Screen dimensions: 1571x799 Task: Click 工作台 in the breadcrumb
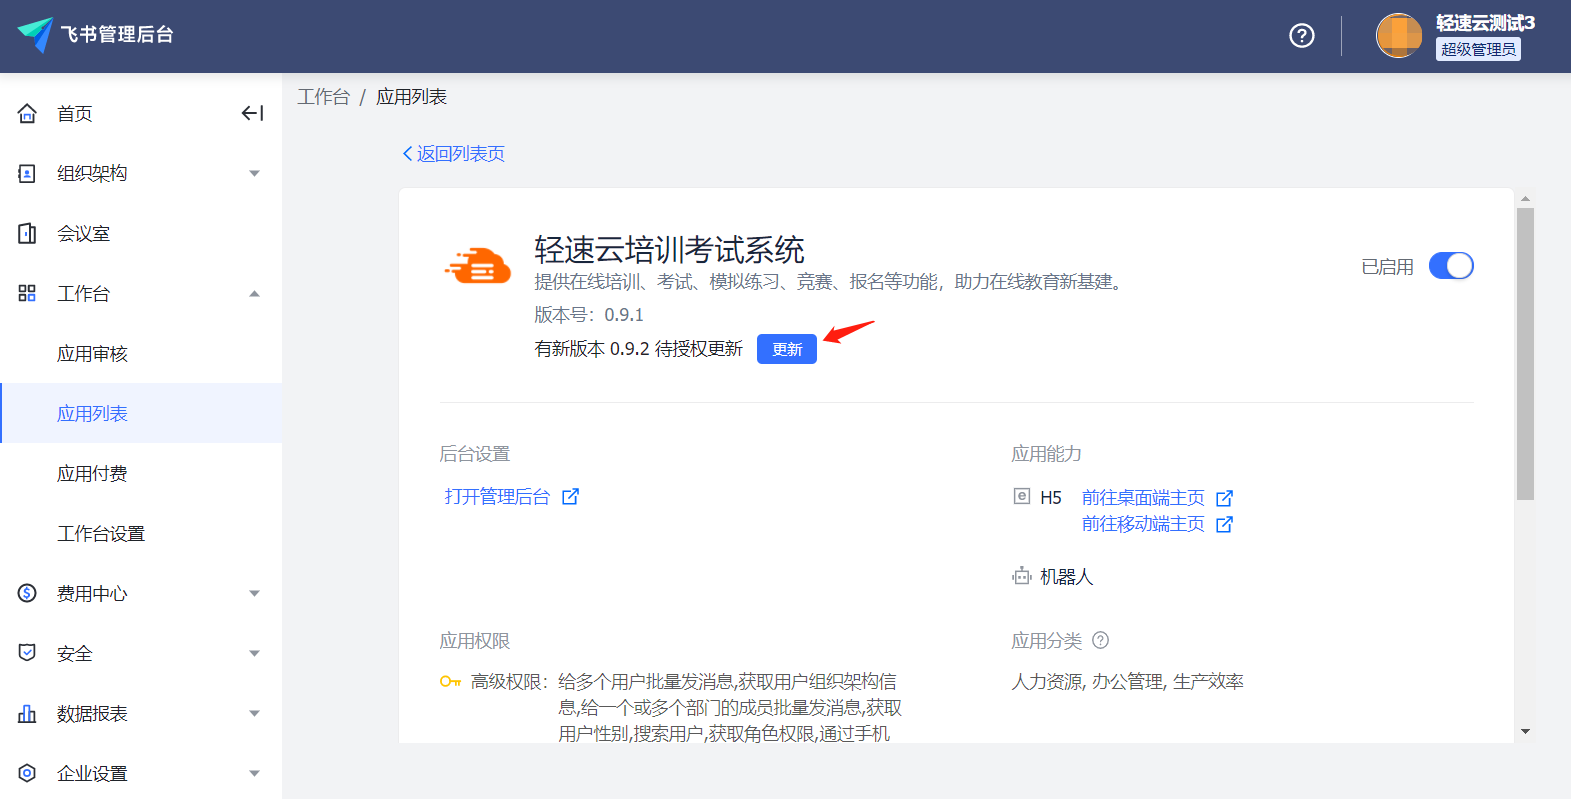click(x=323, y=97)
